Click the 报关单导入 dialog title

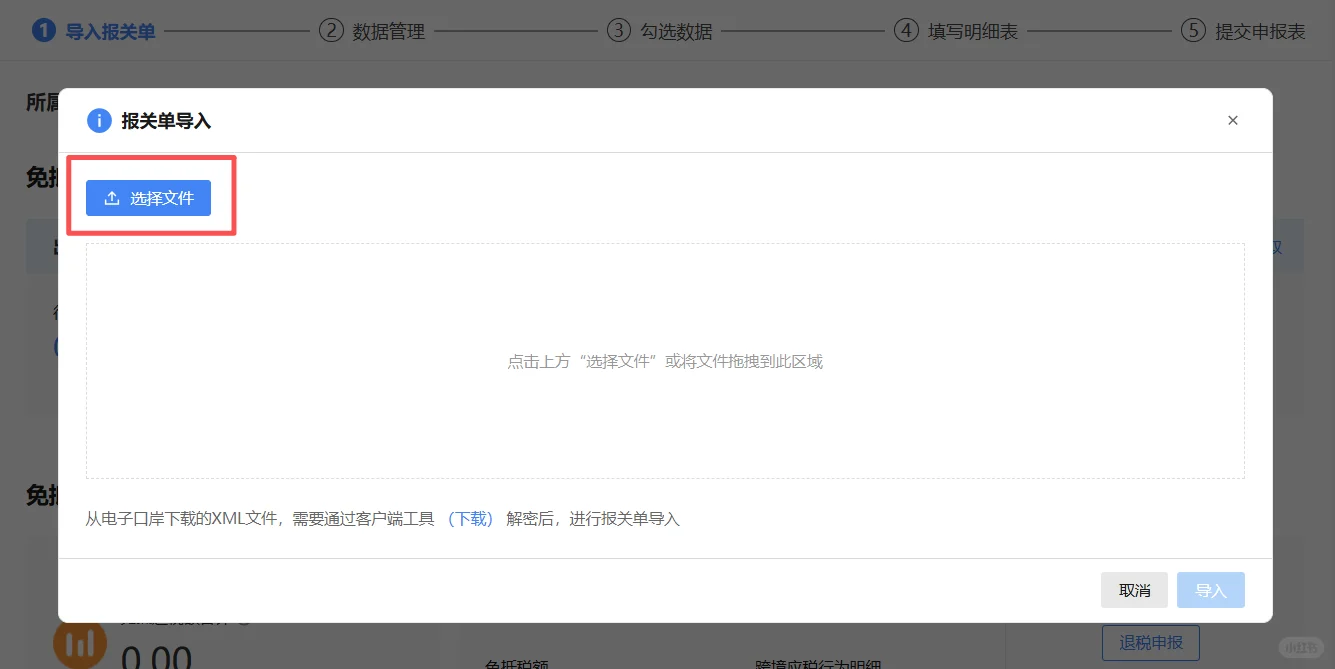click(166, 121)
